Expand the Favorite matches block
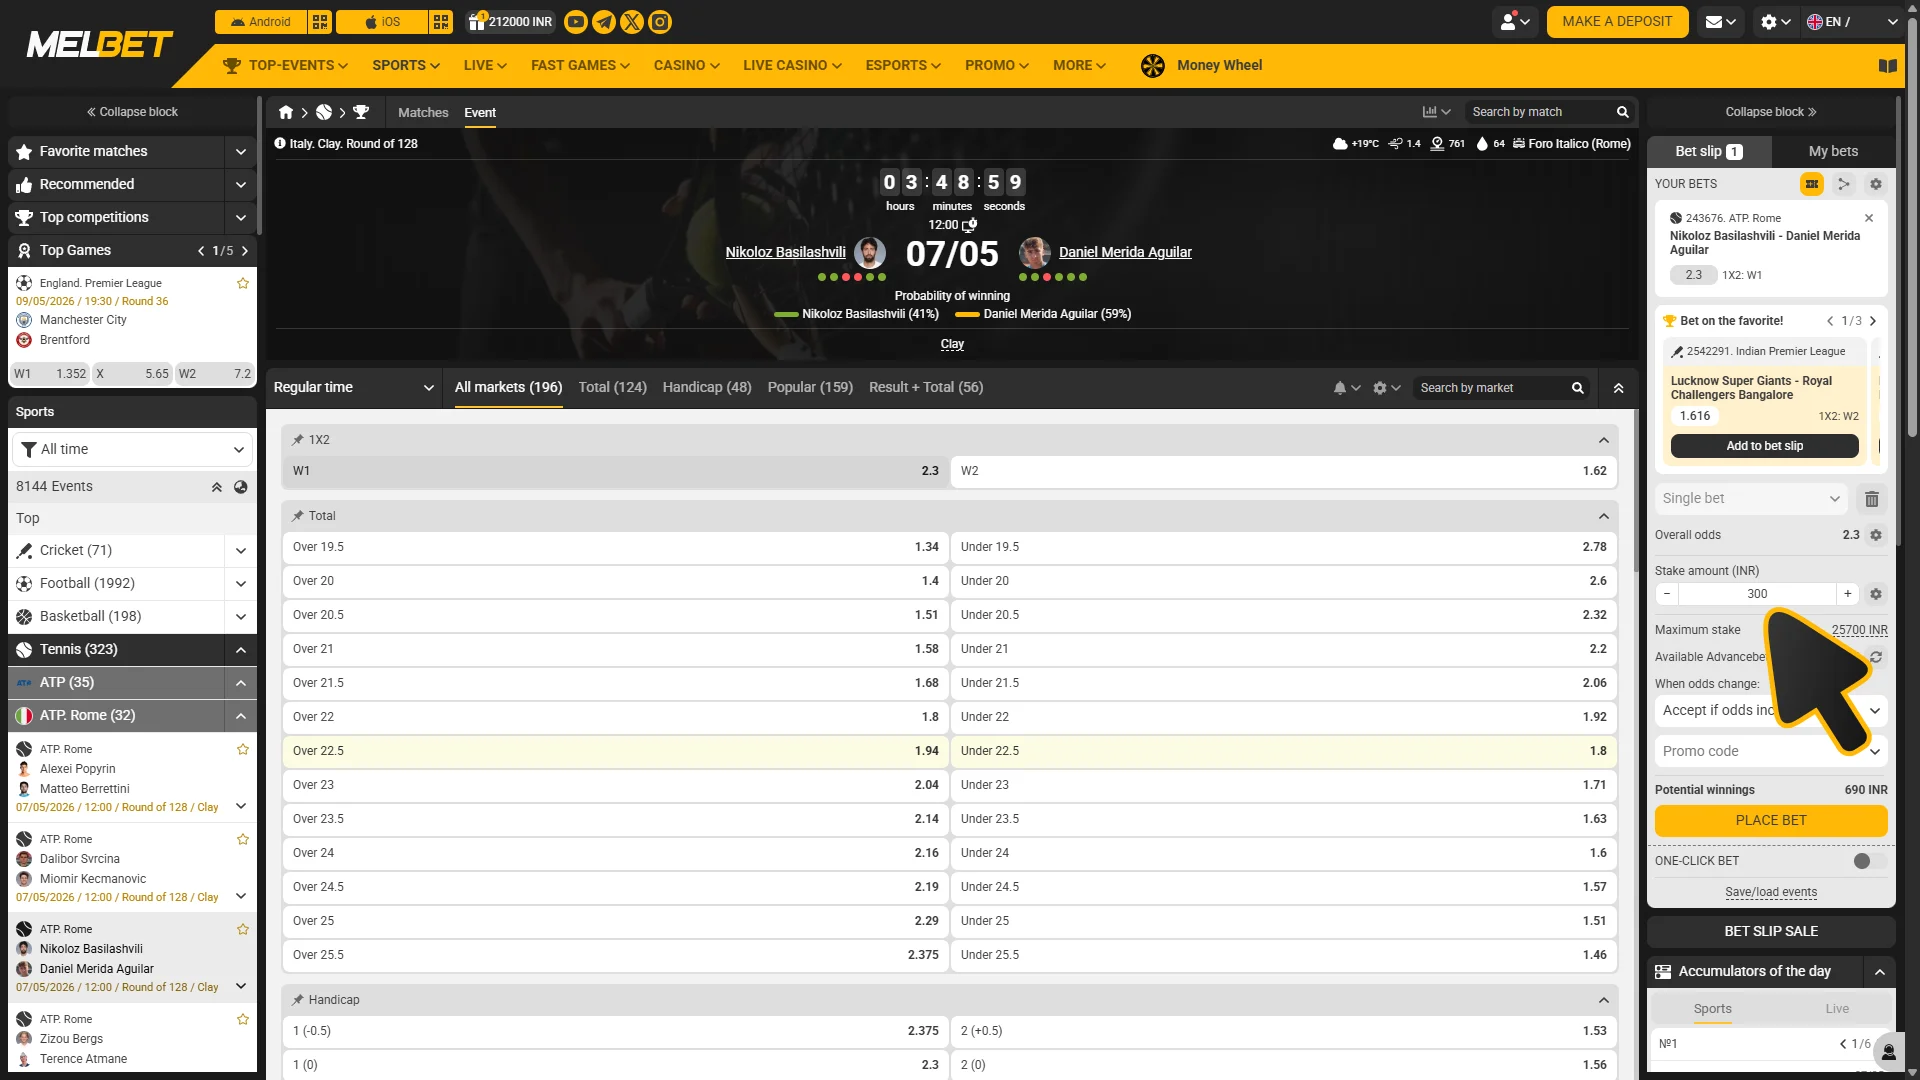 [x=241, y=152]
